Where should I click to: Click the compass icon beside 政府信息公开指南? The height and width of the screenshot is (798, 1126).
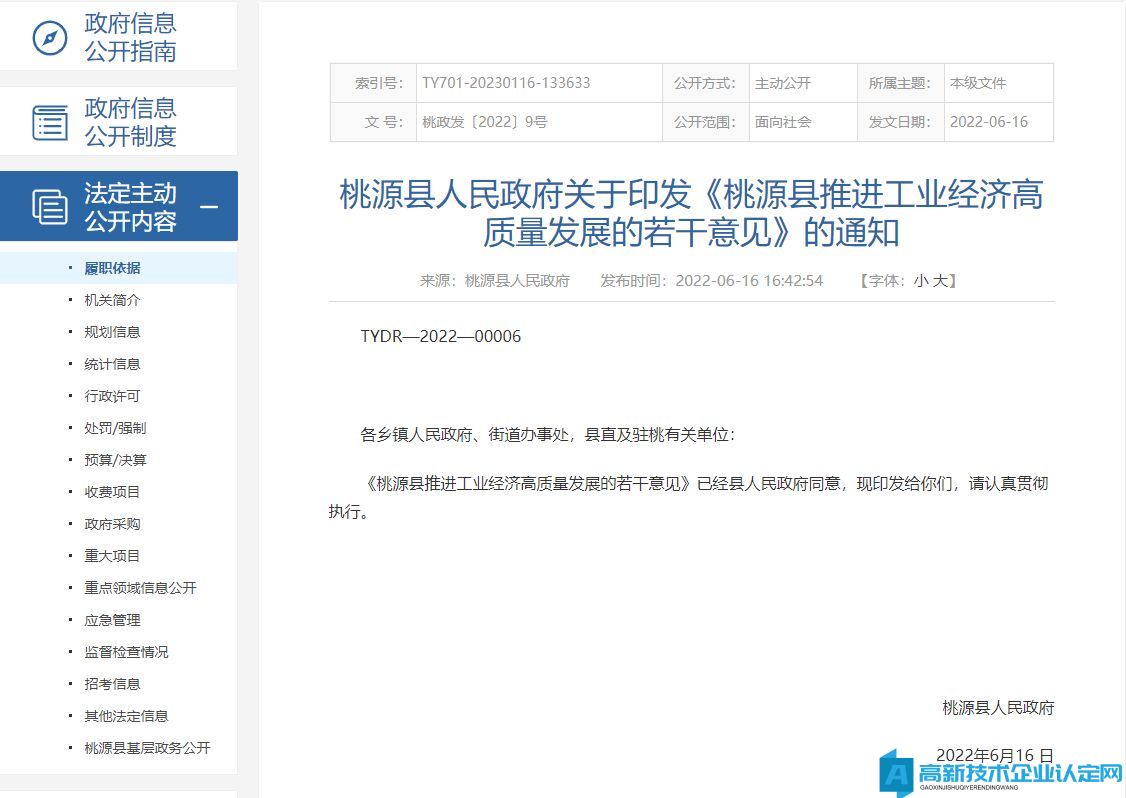click(49, 38)
